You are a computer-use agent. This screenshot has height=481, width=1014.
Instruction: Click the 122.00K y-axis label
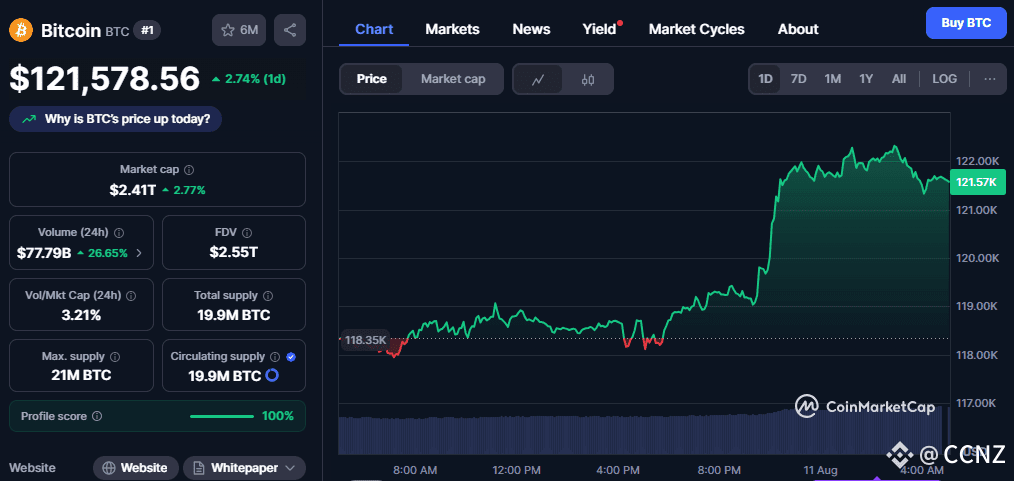coord(977,161)
